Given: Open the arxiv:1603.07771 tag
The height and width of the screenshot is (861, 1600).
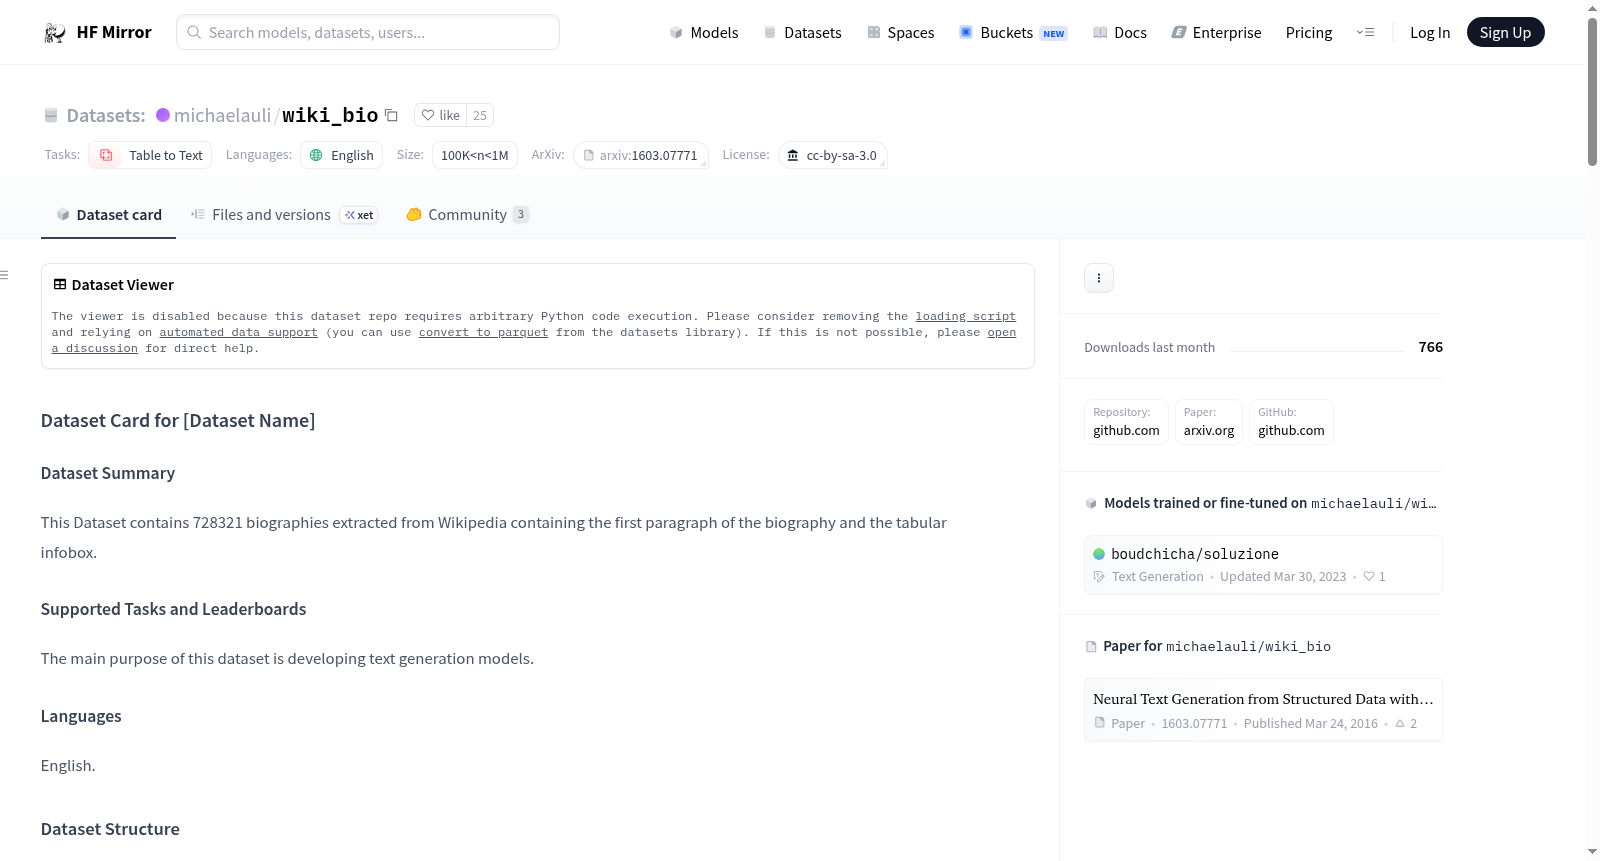Looking at the screenshot, I should tap(641, 155).
